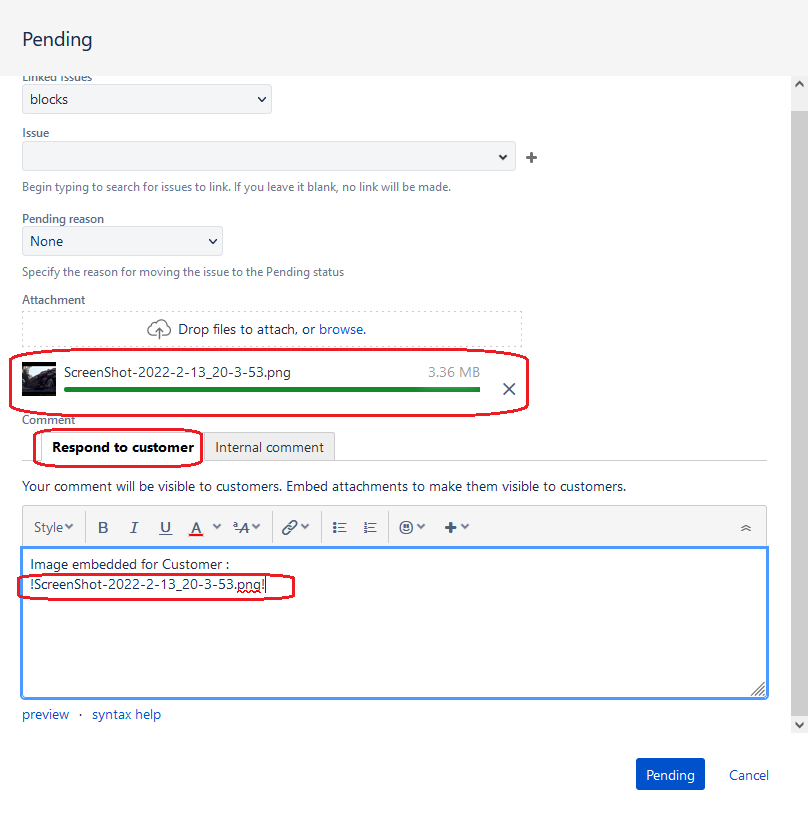Open the link options dropdown arrow
810x816 pixels.
[305, 527]
